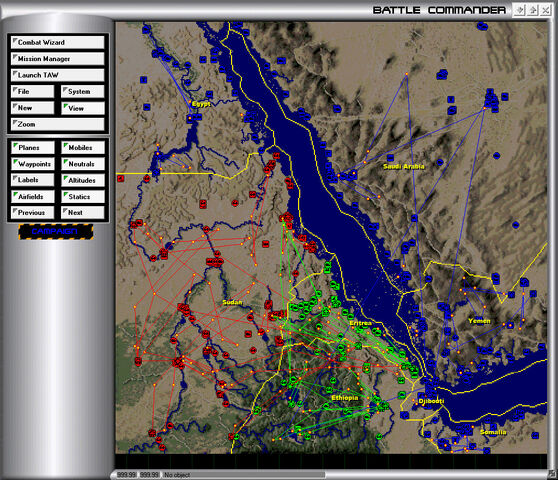Toggle Neutrals visibility
Image resolution: width=558 pixels, height=480 pixels.
pyautogui.click(x=83, y=164)
